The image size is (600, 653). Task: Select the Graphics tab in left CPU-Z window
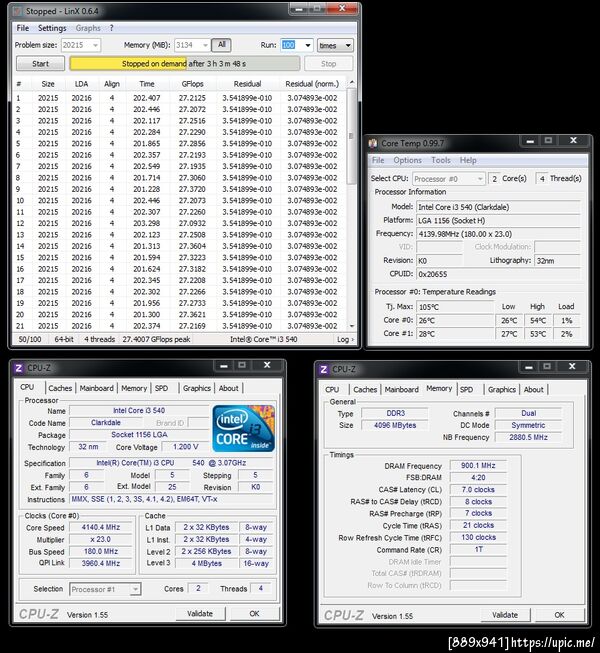click(x=197, y=388)
